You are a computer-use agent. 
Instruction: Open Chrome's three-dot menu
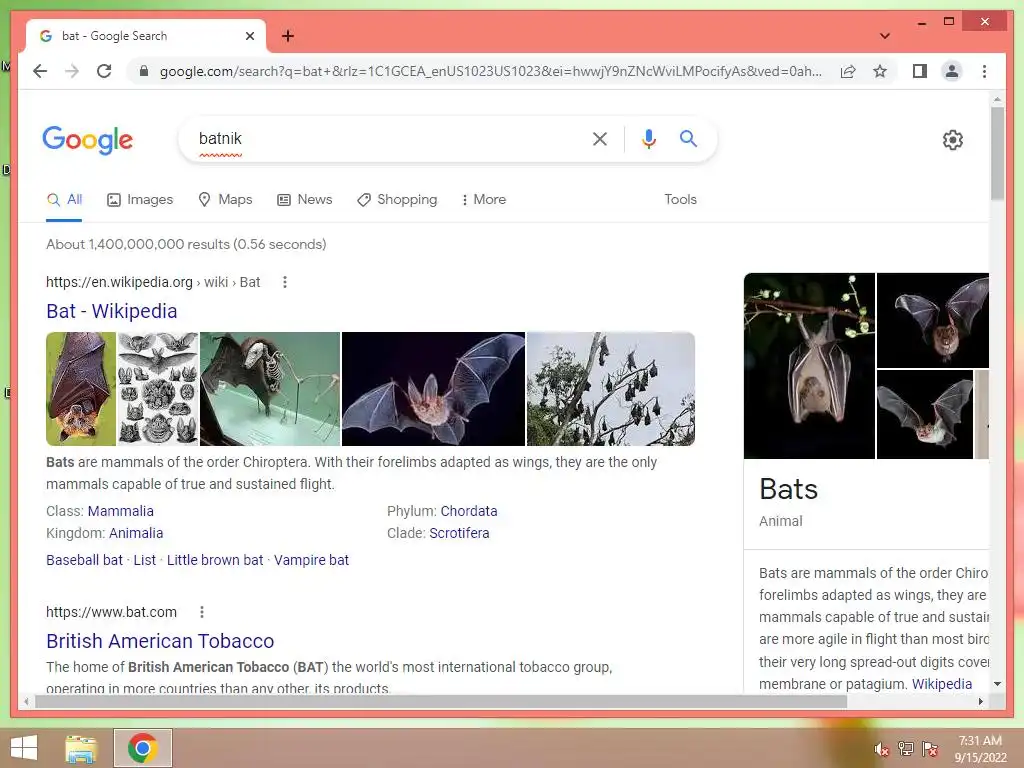(x=984, y=71)
